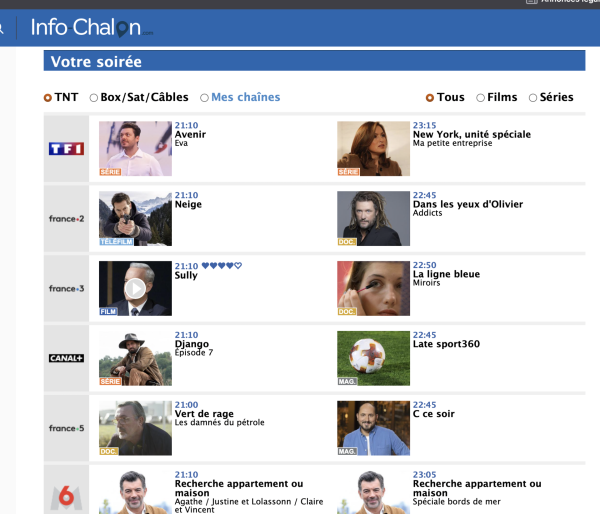
Task: Open 21:10 Recherche appartement ou maison title
Action: (239, 488)
